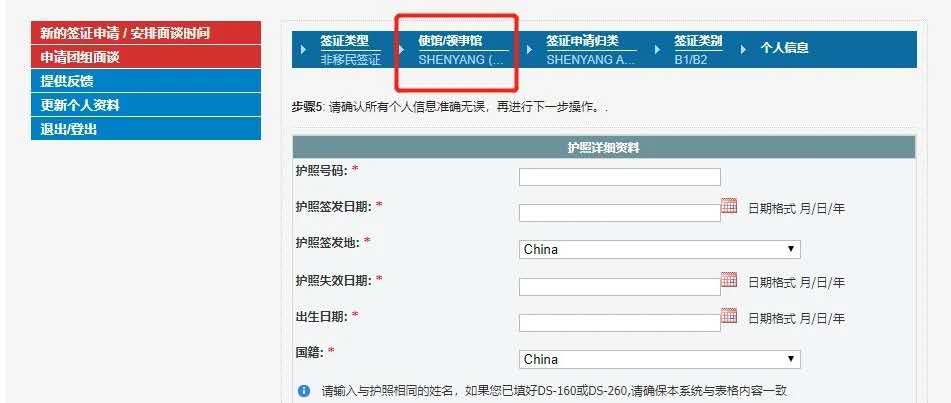Select 提供反馈 in the sidebar

146,81
